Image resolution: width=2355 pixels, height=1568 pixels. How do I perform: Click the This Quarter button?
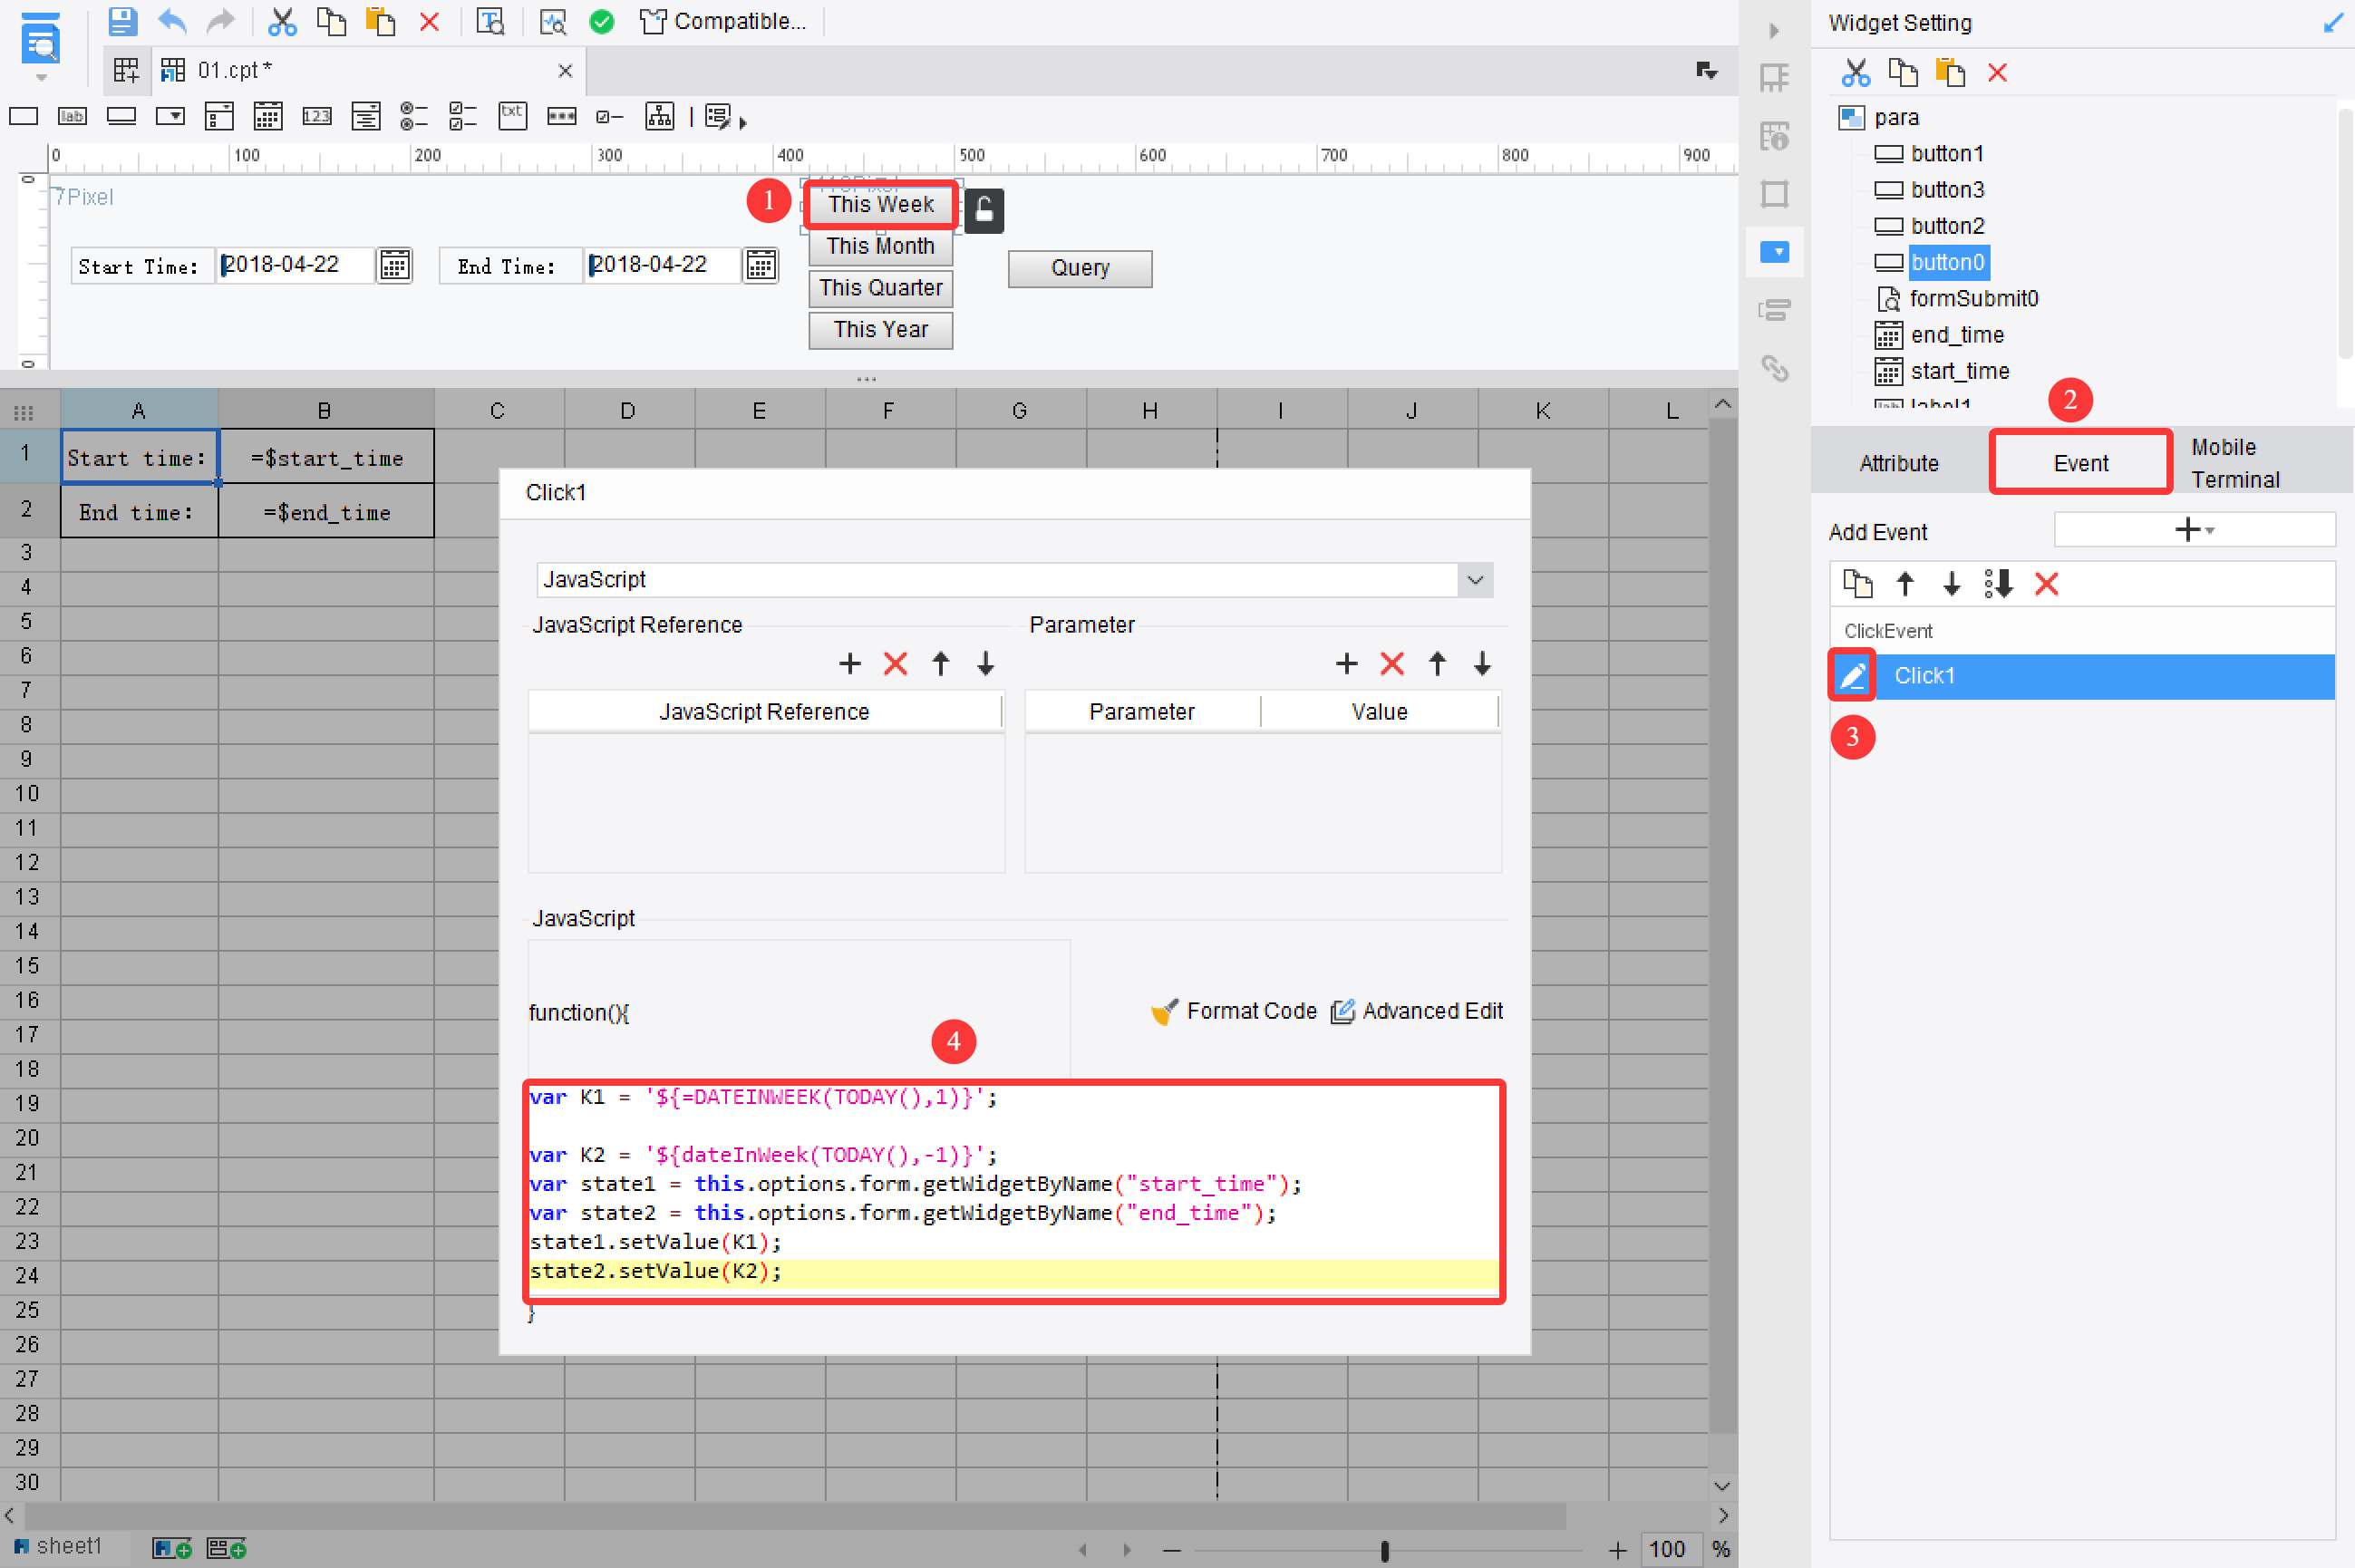tap(880, 288)
